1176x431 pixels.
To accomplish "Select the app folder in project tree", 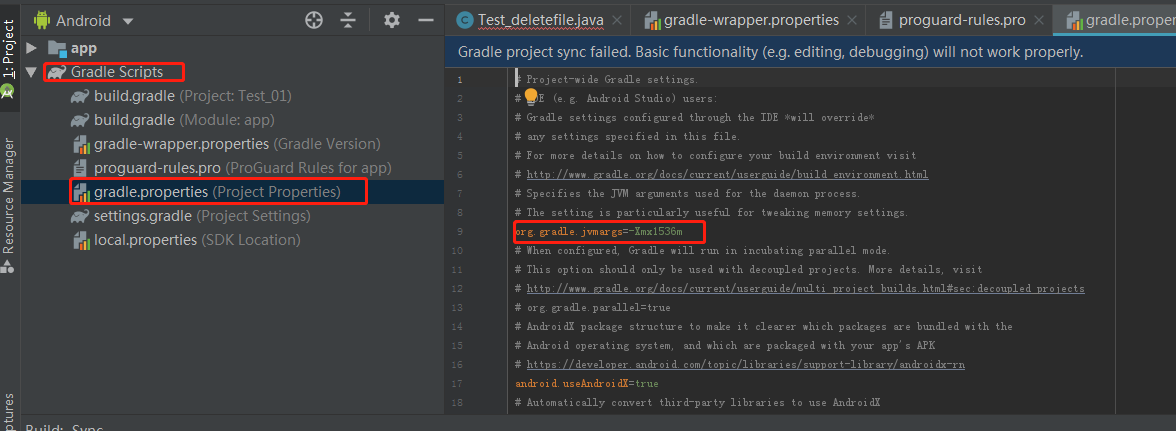I will (x=84, y=49).
